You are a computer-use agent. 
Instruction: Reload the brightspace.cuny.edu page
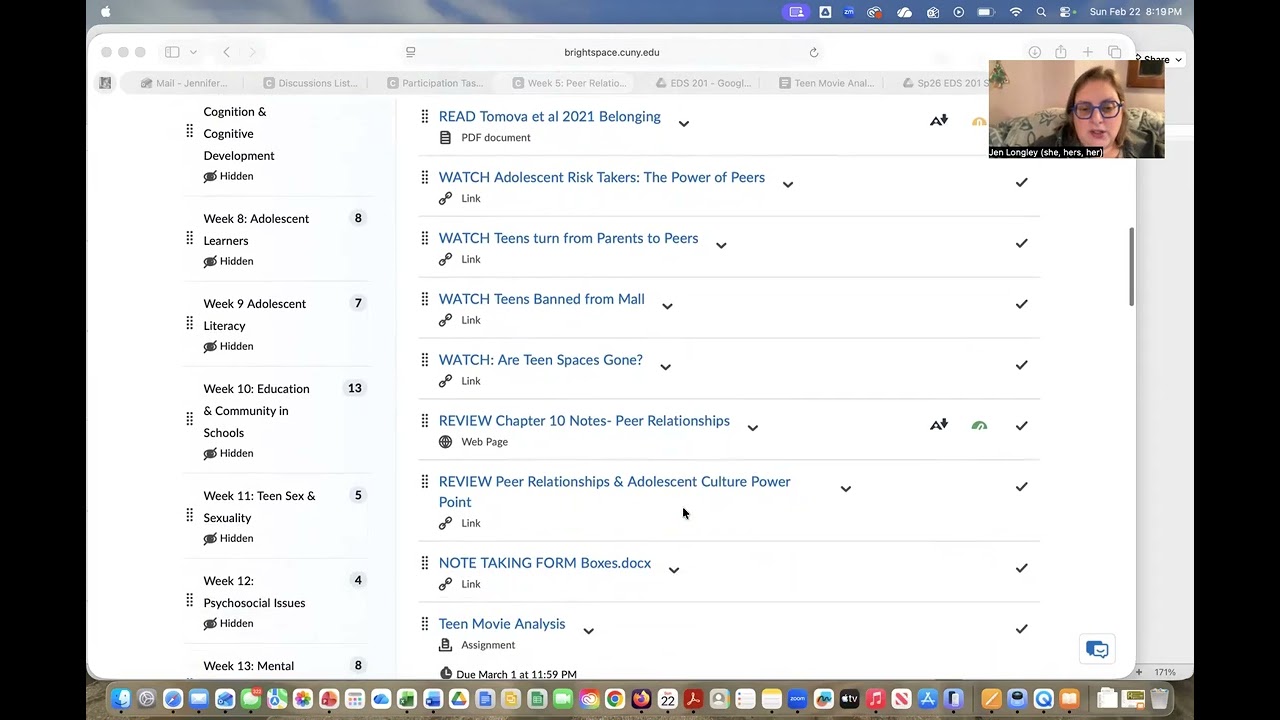(x=814, y=52)
